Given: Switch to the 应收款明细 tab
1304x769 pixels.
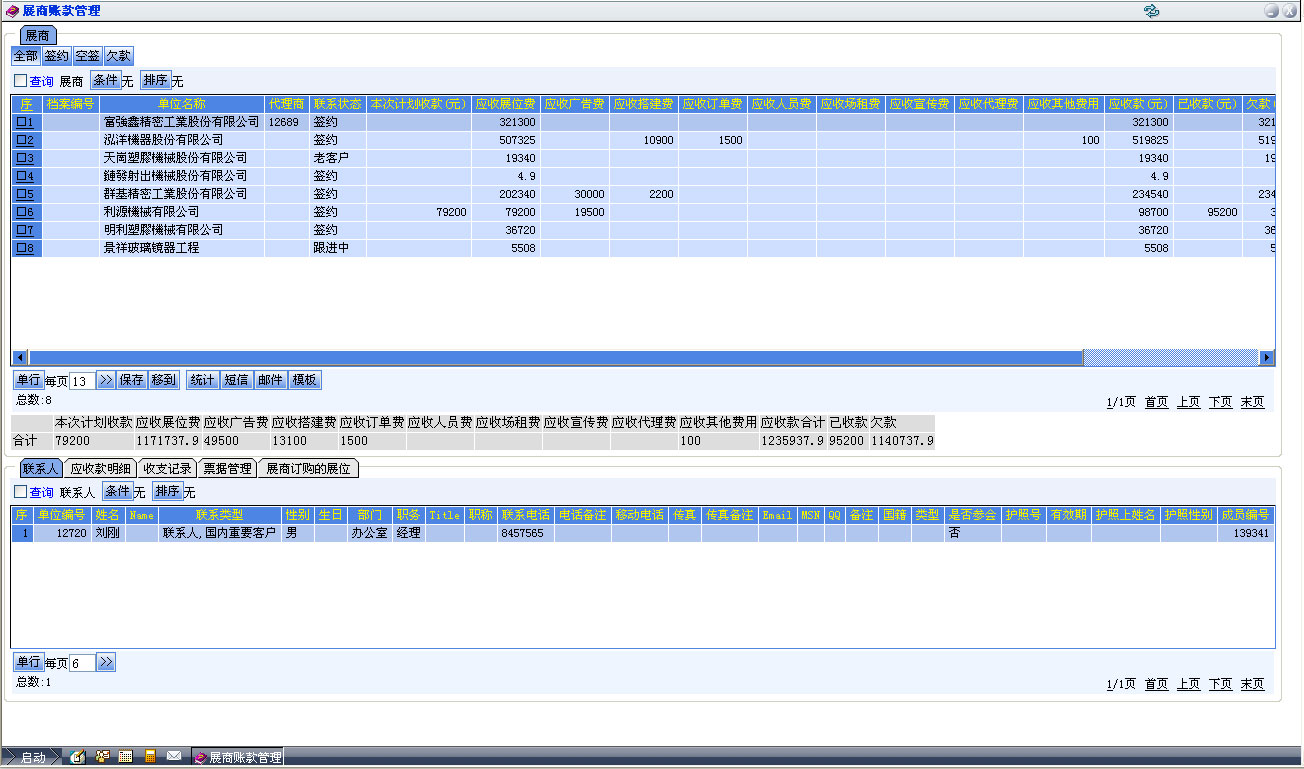Looking at the screenshot, I should click(99, 468).
